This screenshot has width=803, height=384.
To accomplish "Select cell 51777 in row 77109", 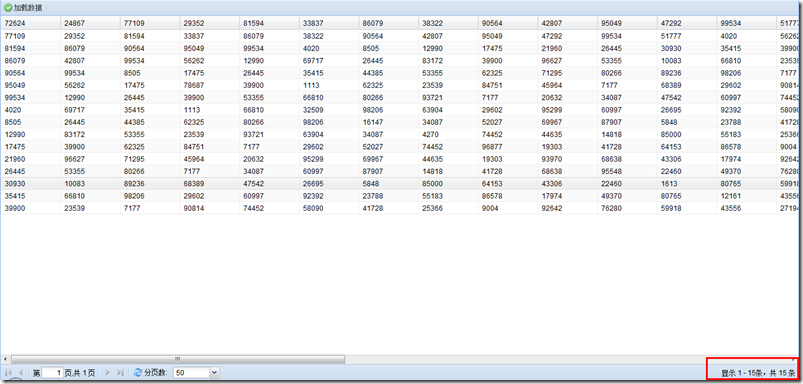I will click(687, 36).
